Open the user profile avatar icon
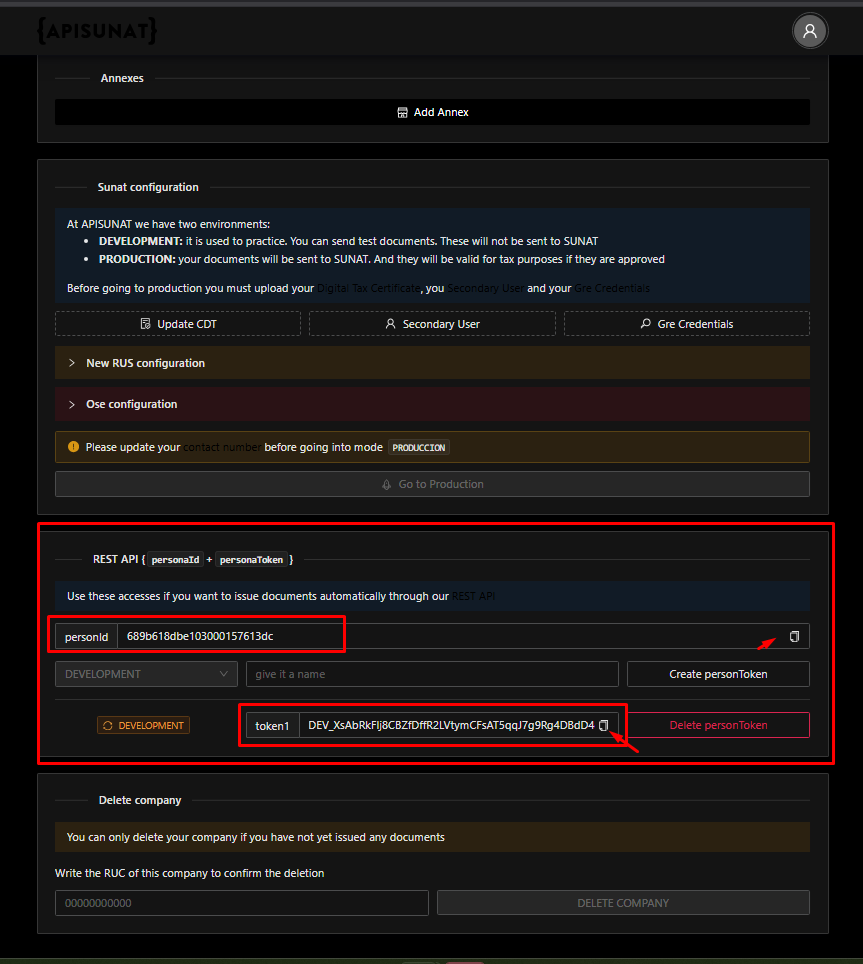Screen dimensions: 863x964 click(810, 31)
